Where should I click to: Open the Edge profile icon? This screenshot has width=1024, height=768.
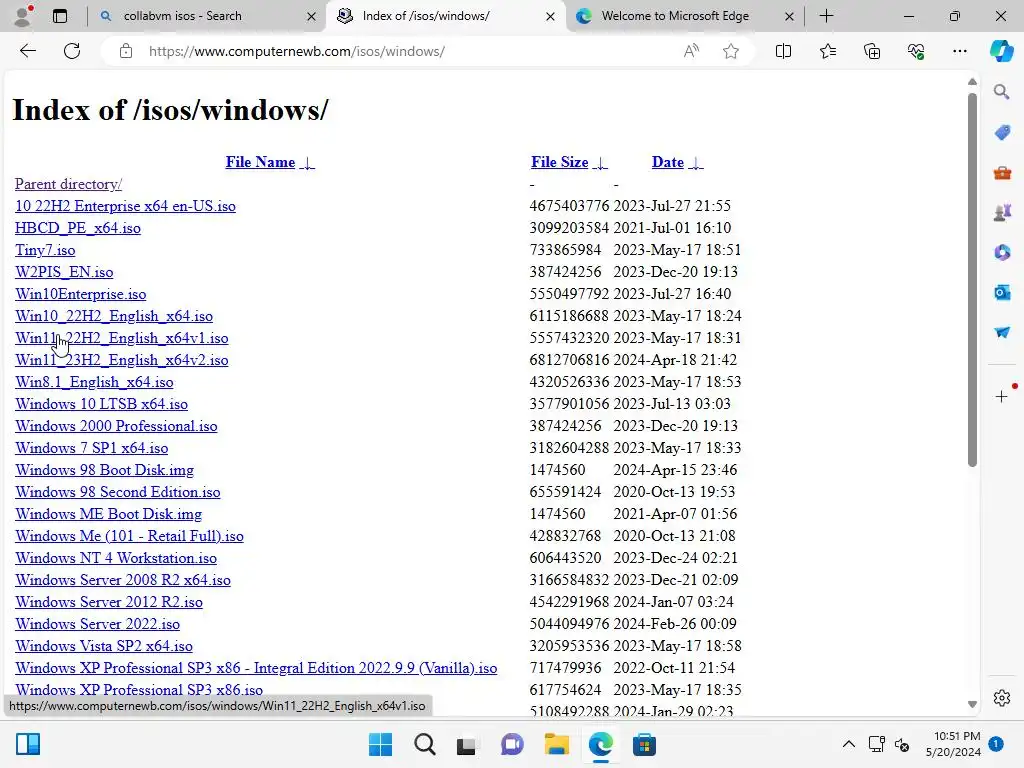click(22, 16)
